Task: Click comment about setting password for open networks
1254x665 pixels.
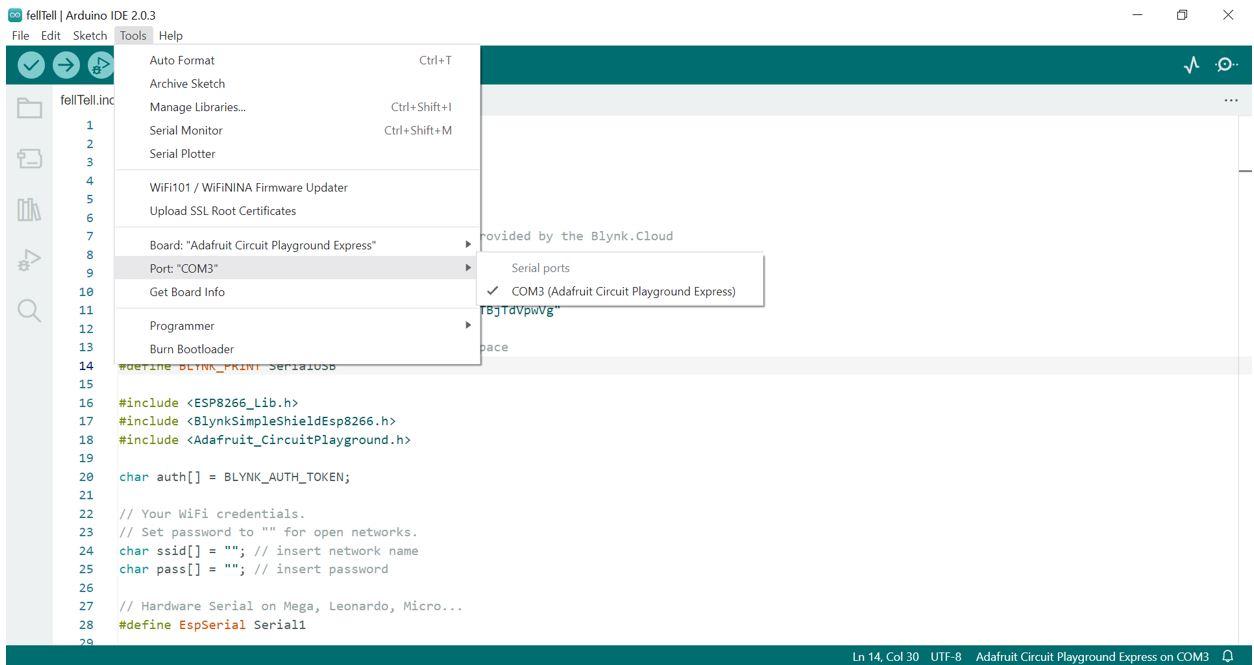Action: click(268, 532)
